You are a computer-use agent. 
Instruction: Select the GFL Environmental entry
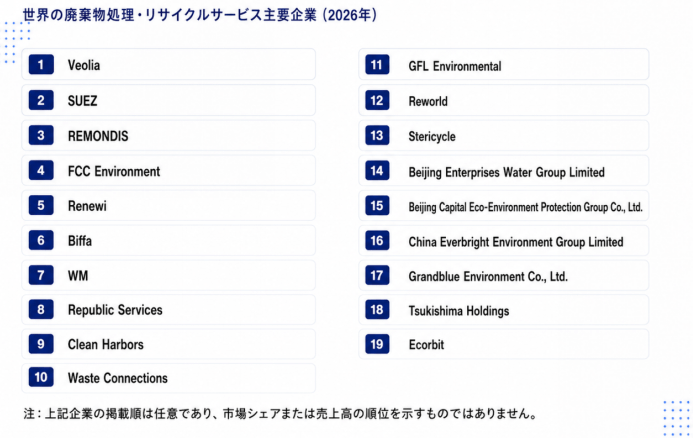(503, 65)
